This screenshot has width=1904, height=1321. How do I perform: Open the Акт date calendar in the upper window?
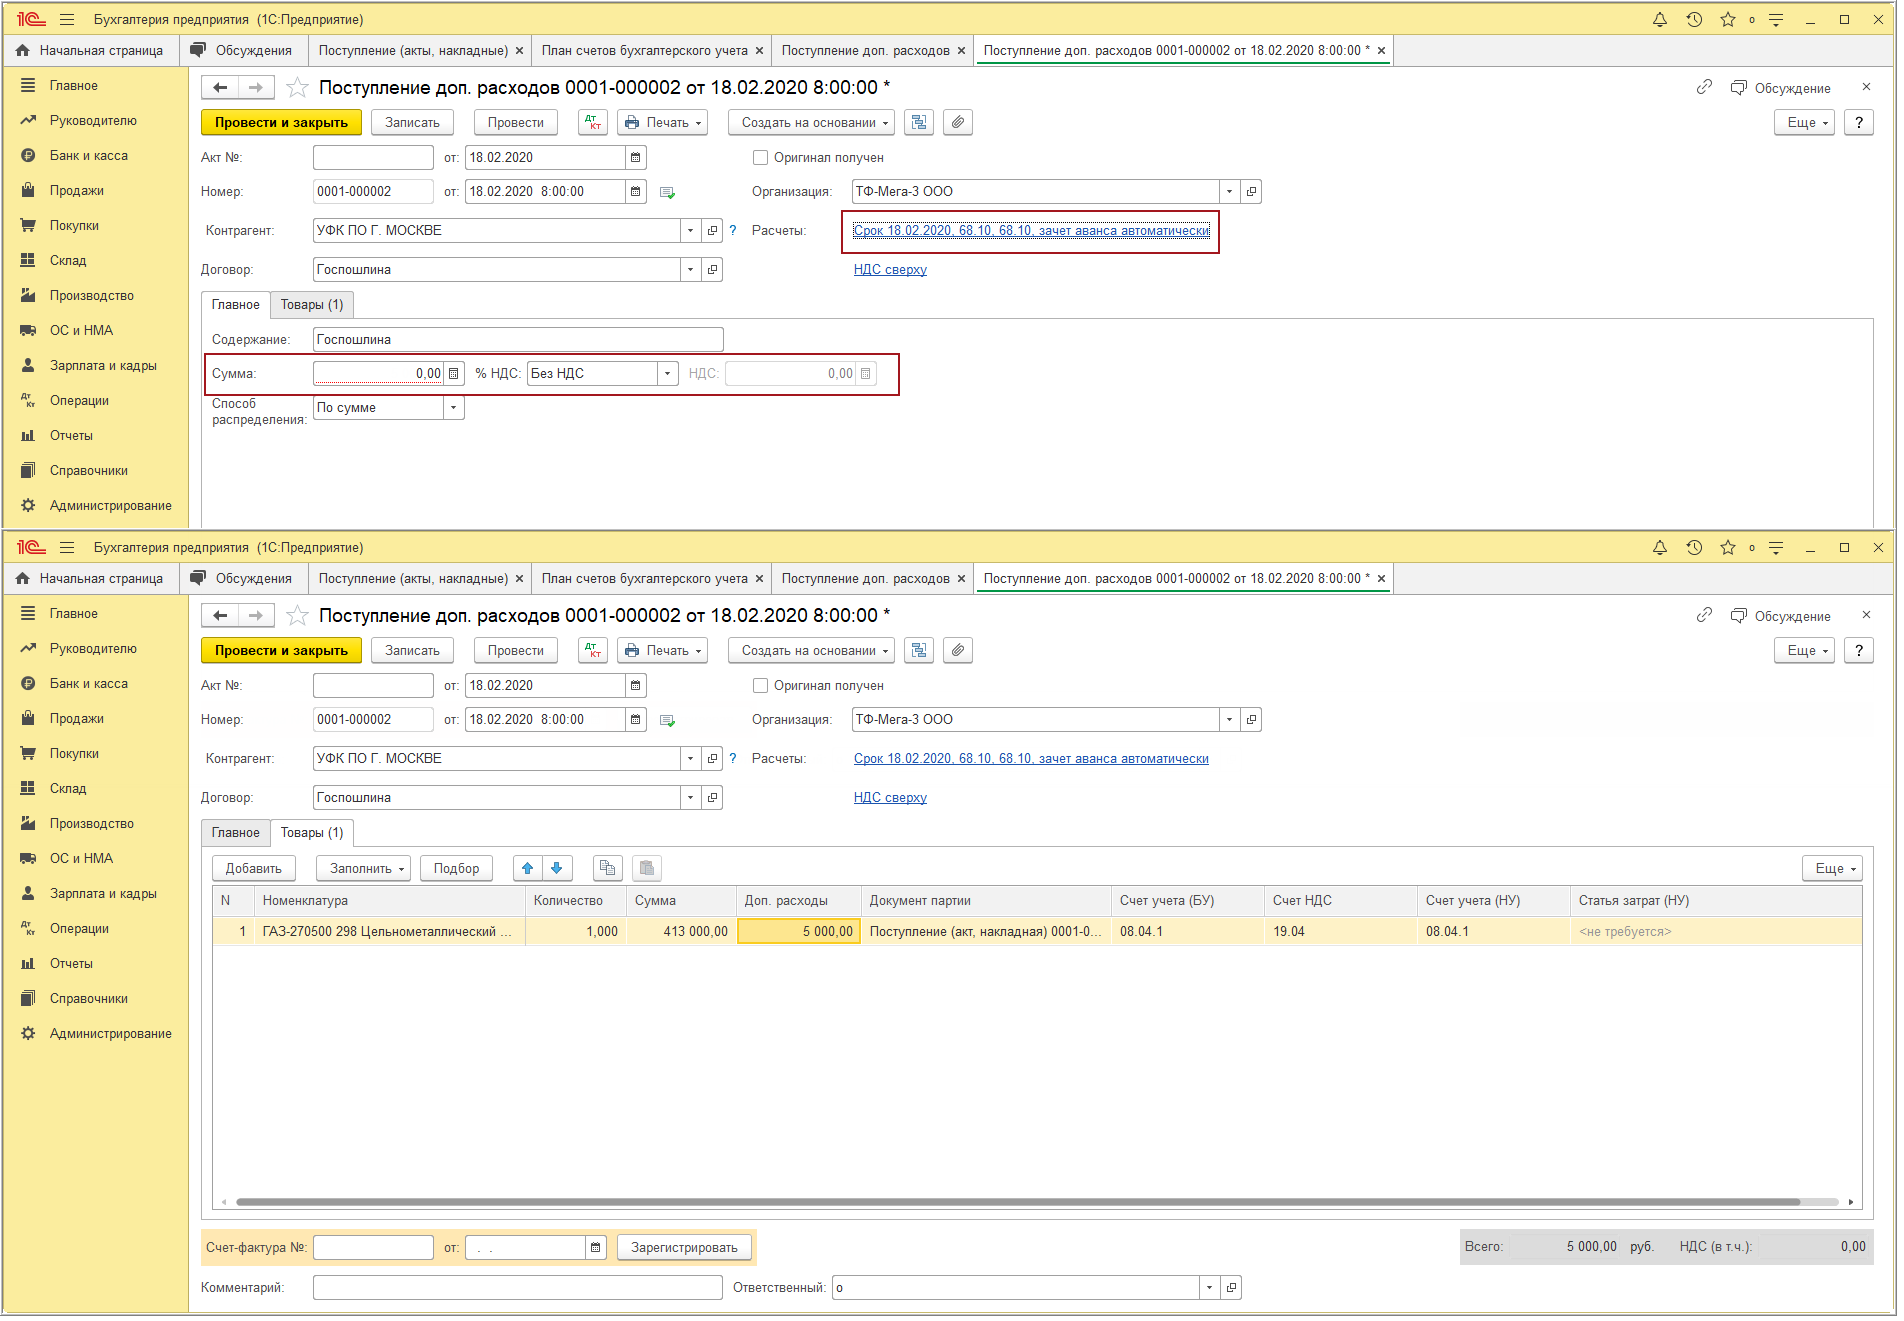(x=636, y=158)
